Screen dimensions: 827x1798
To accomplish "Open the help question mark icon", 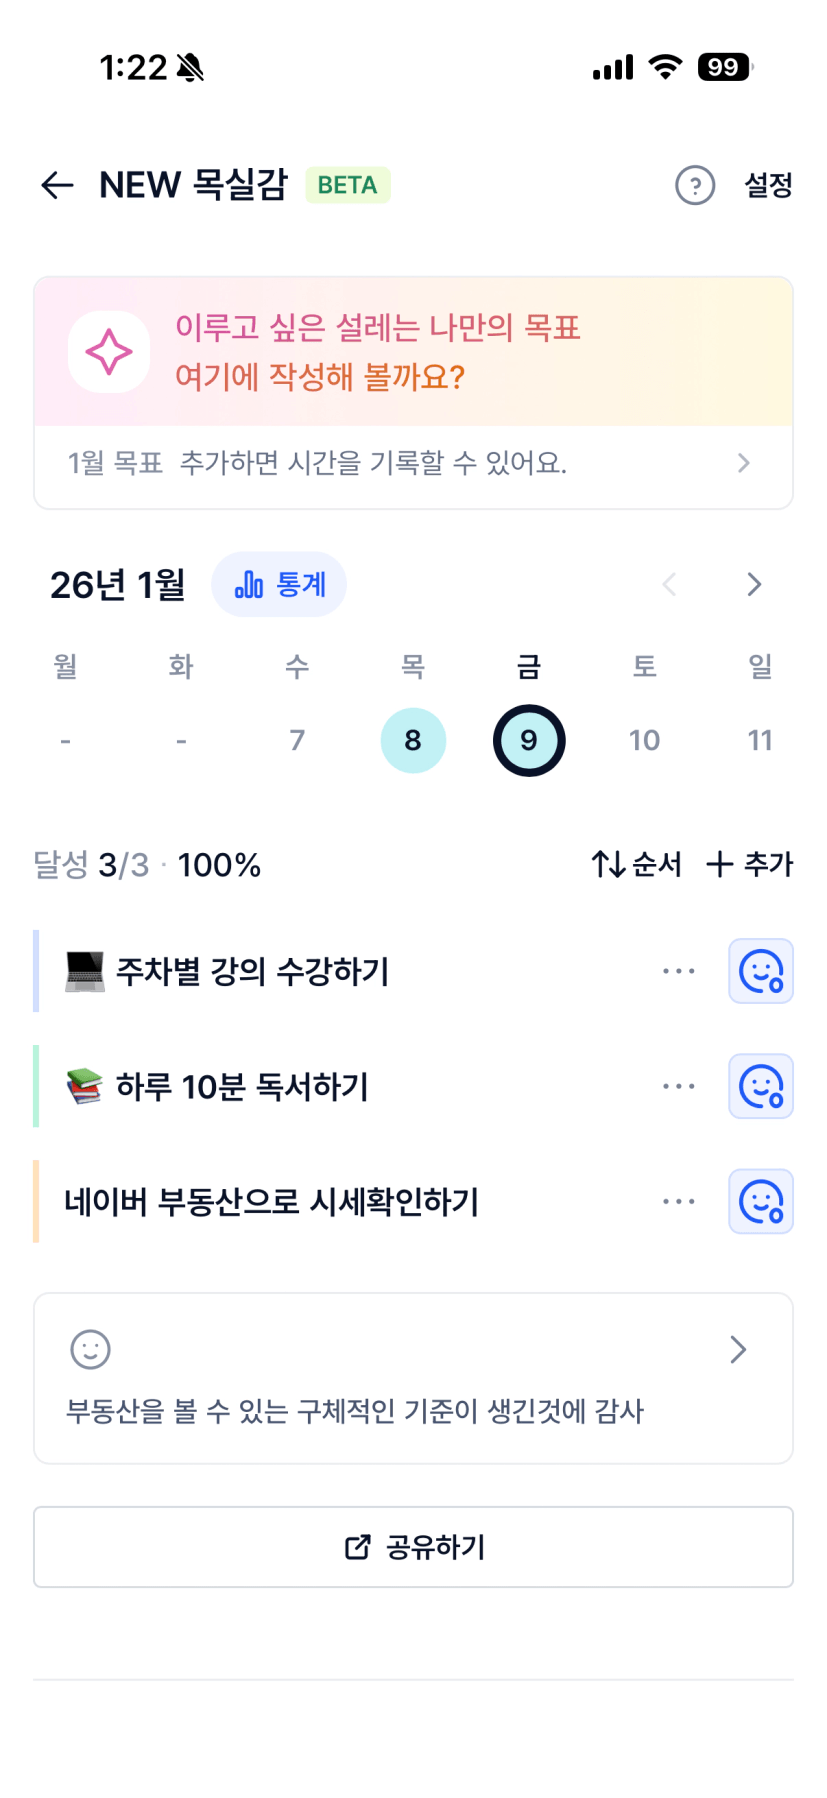I will 695,185.
